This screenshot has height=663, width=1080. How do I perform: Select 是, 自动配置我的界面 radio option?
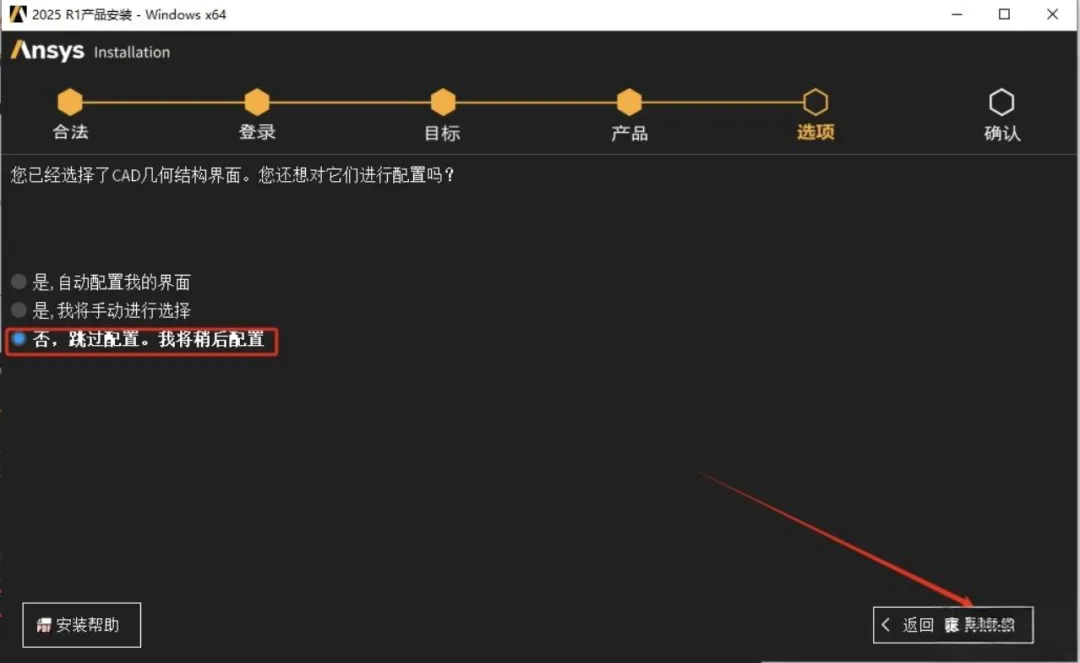pyautogui.click(x=19, y=282)
